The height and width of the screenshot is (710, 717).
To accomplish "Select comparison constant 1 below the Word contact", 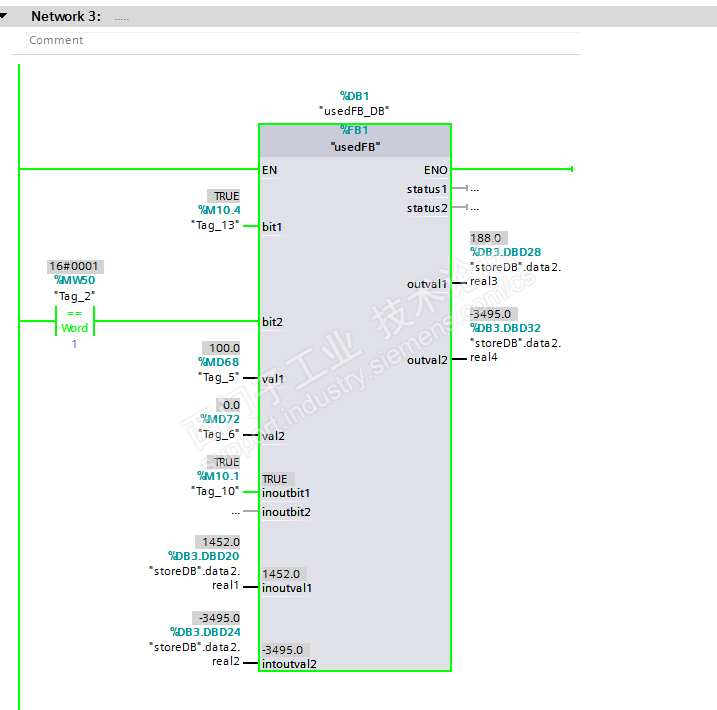I will click(x=74, y=344).
